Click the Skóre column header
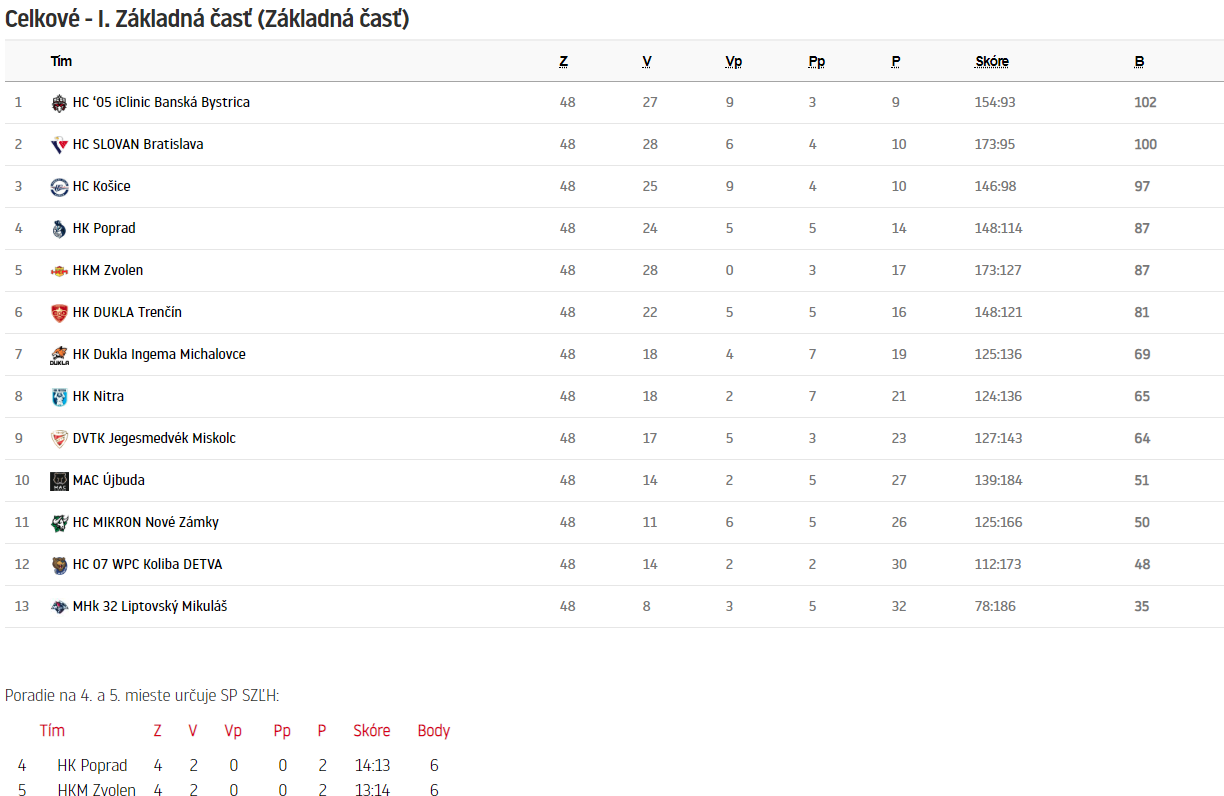Viewport: 1224px width, 796px height. point(992,62)
